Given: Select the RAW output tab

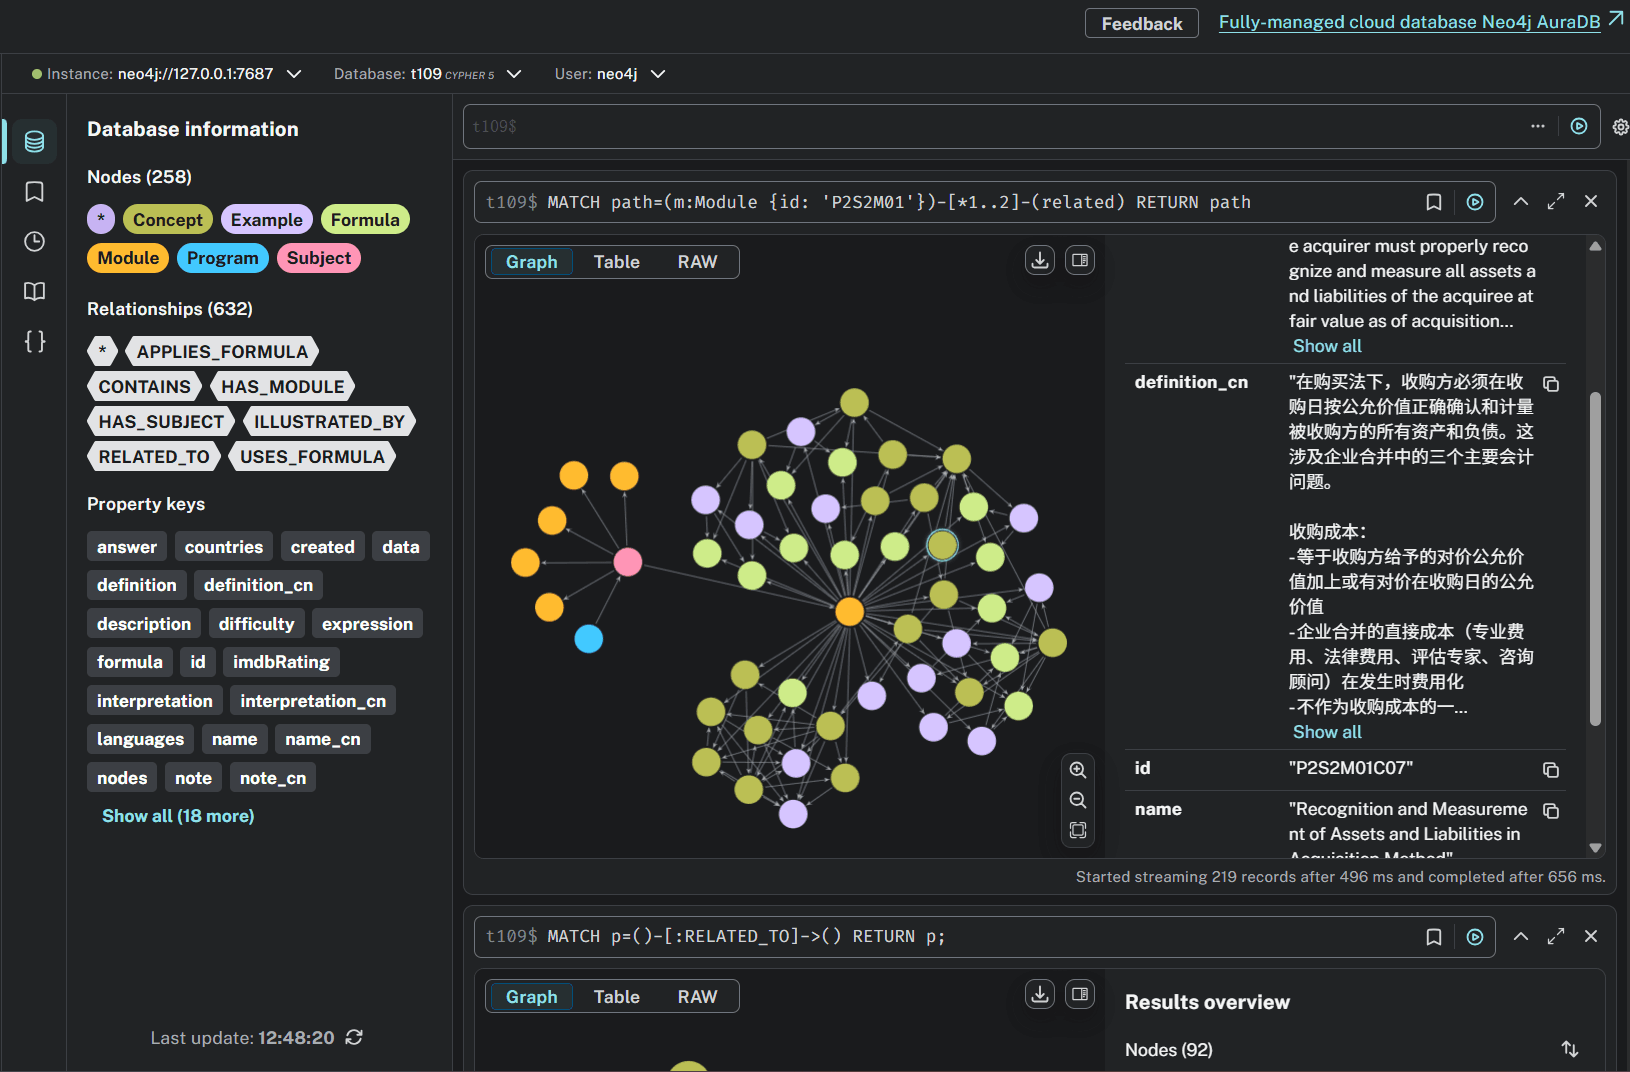Looking at the screenshot, I should pyautogui.click(x=697, y=261).
